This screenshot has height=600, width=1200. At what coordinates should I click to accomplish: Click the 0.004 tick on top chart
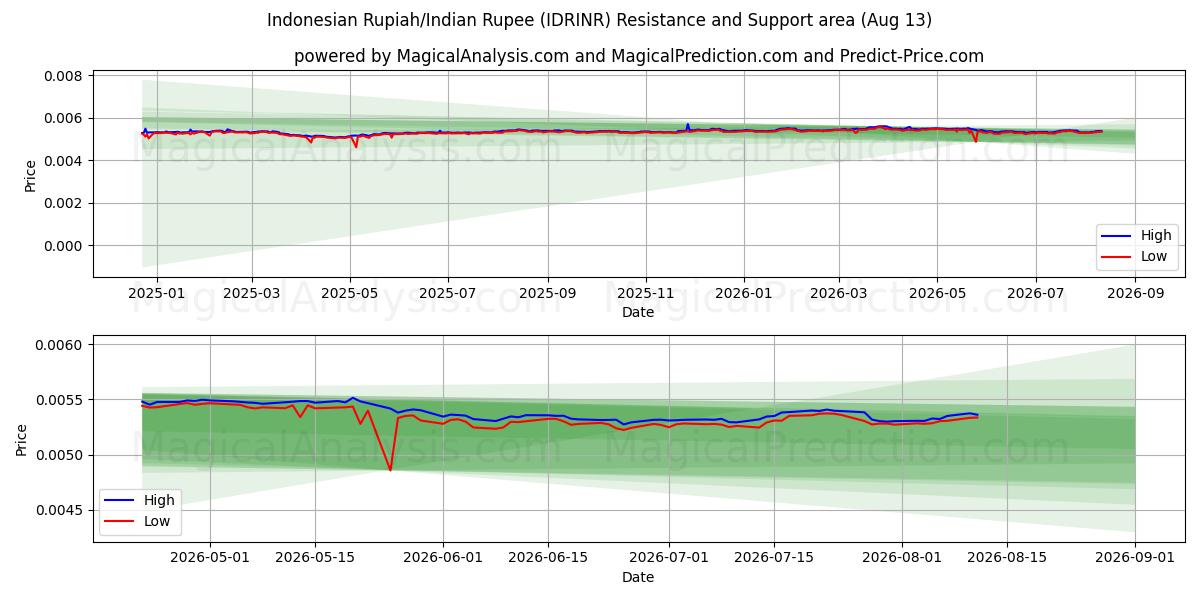(x=62, y=161)
